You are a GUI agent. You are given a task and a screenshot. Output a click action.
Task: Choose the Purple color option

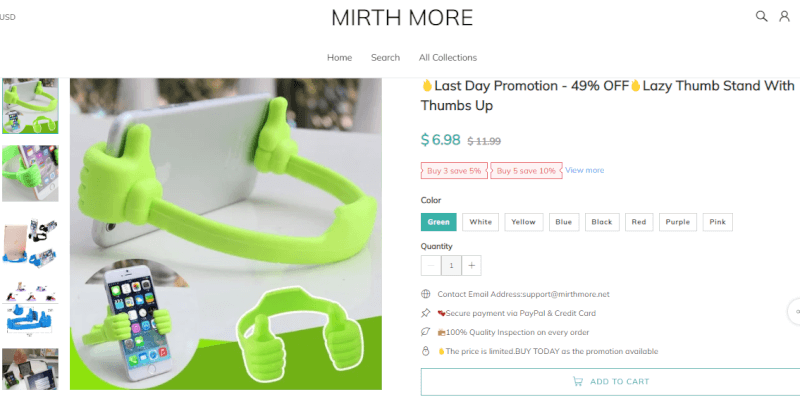click(678, 222)
